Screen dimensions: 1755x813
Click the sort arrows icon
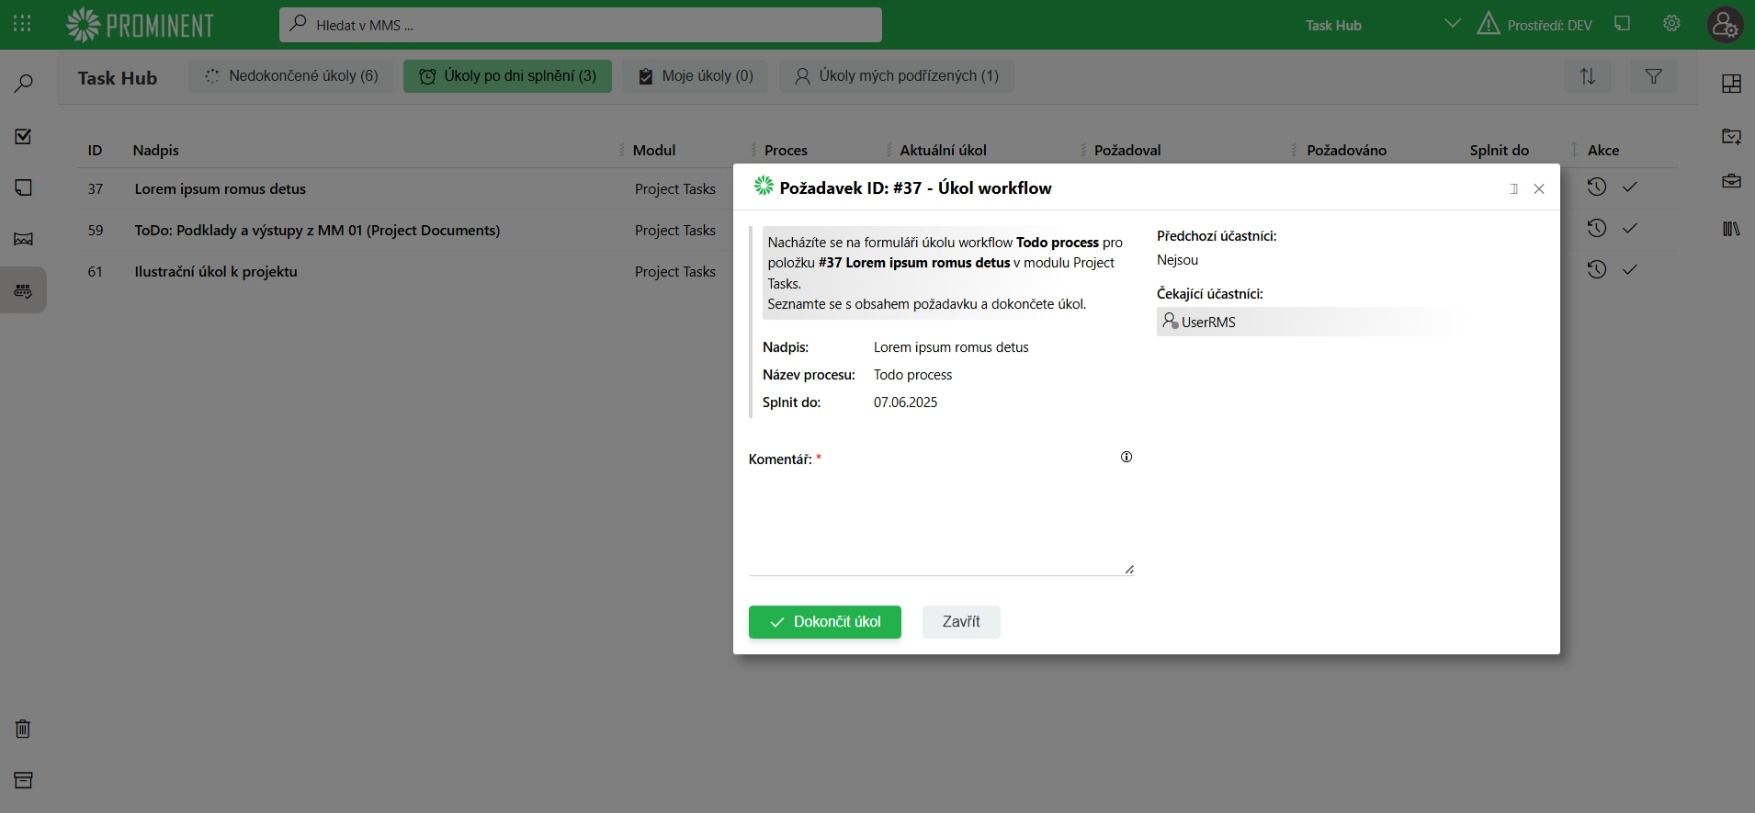tap(1587, 76)
